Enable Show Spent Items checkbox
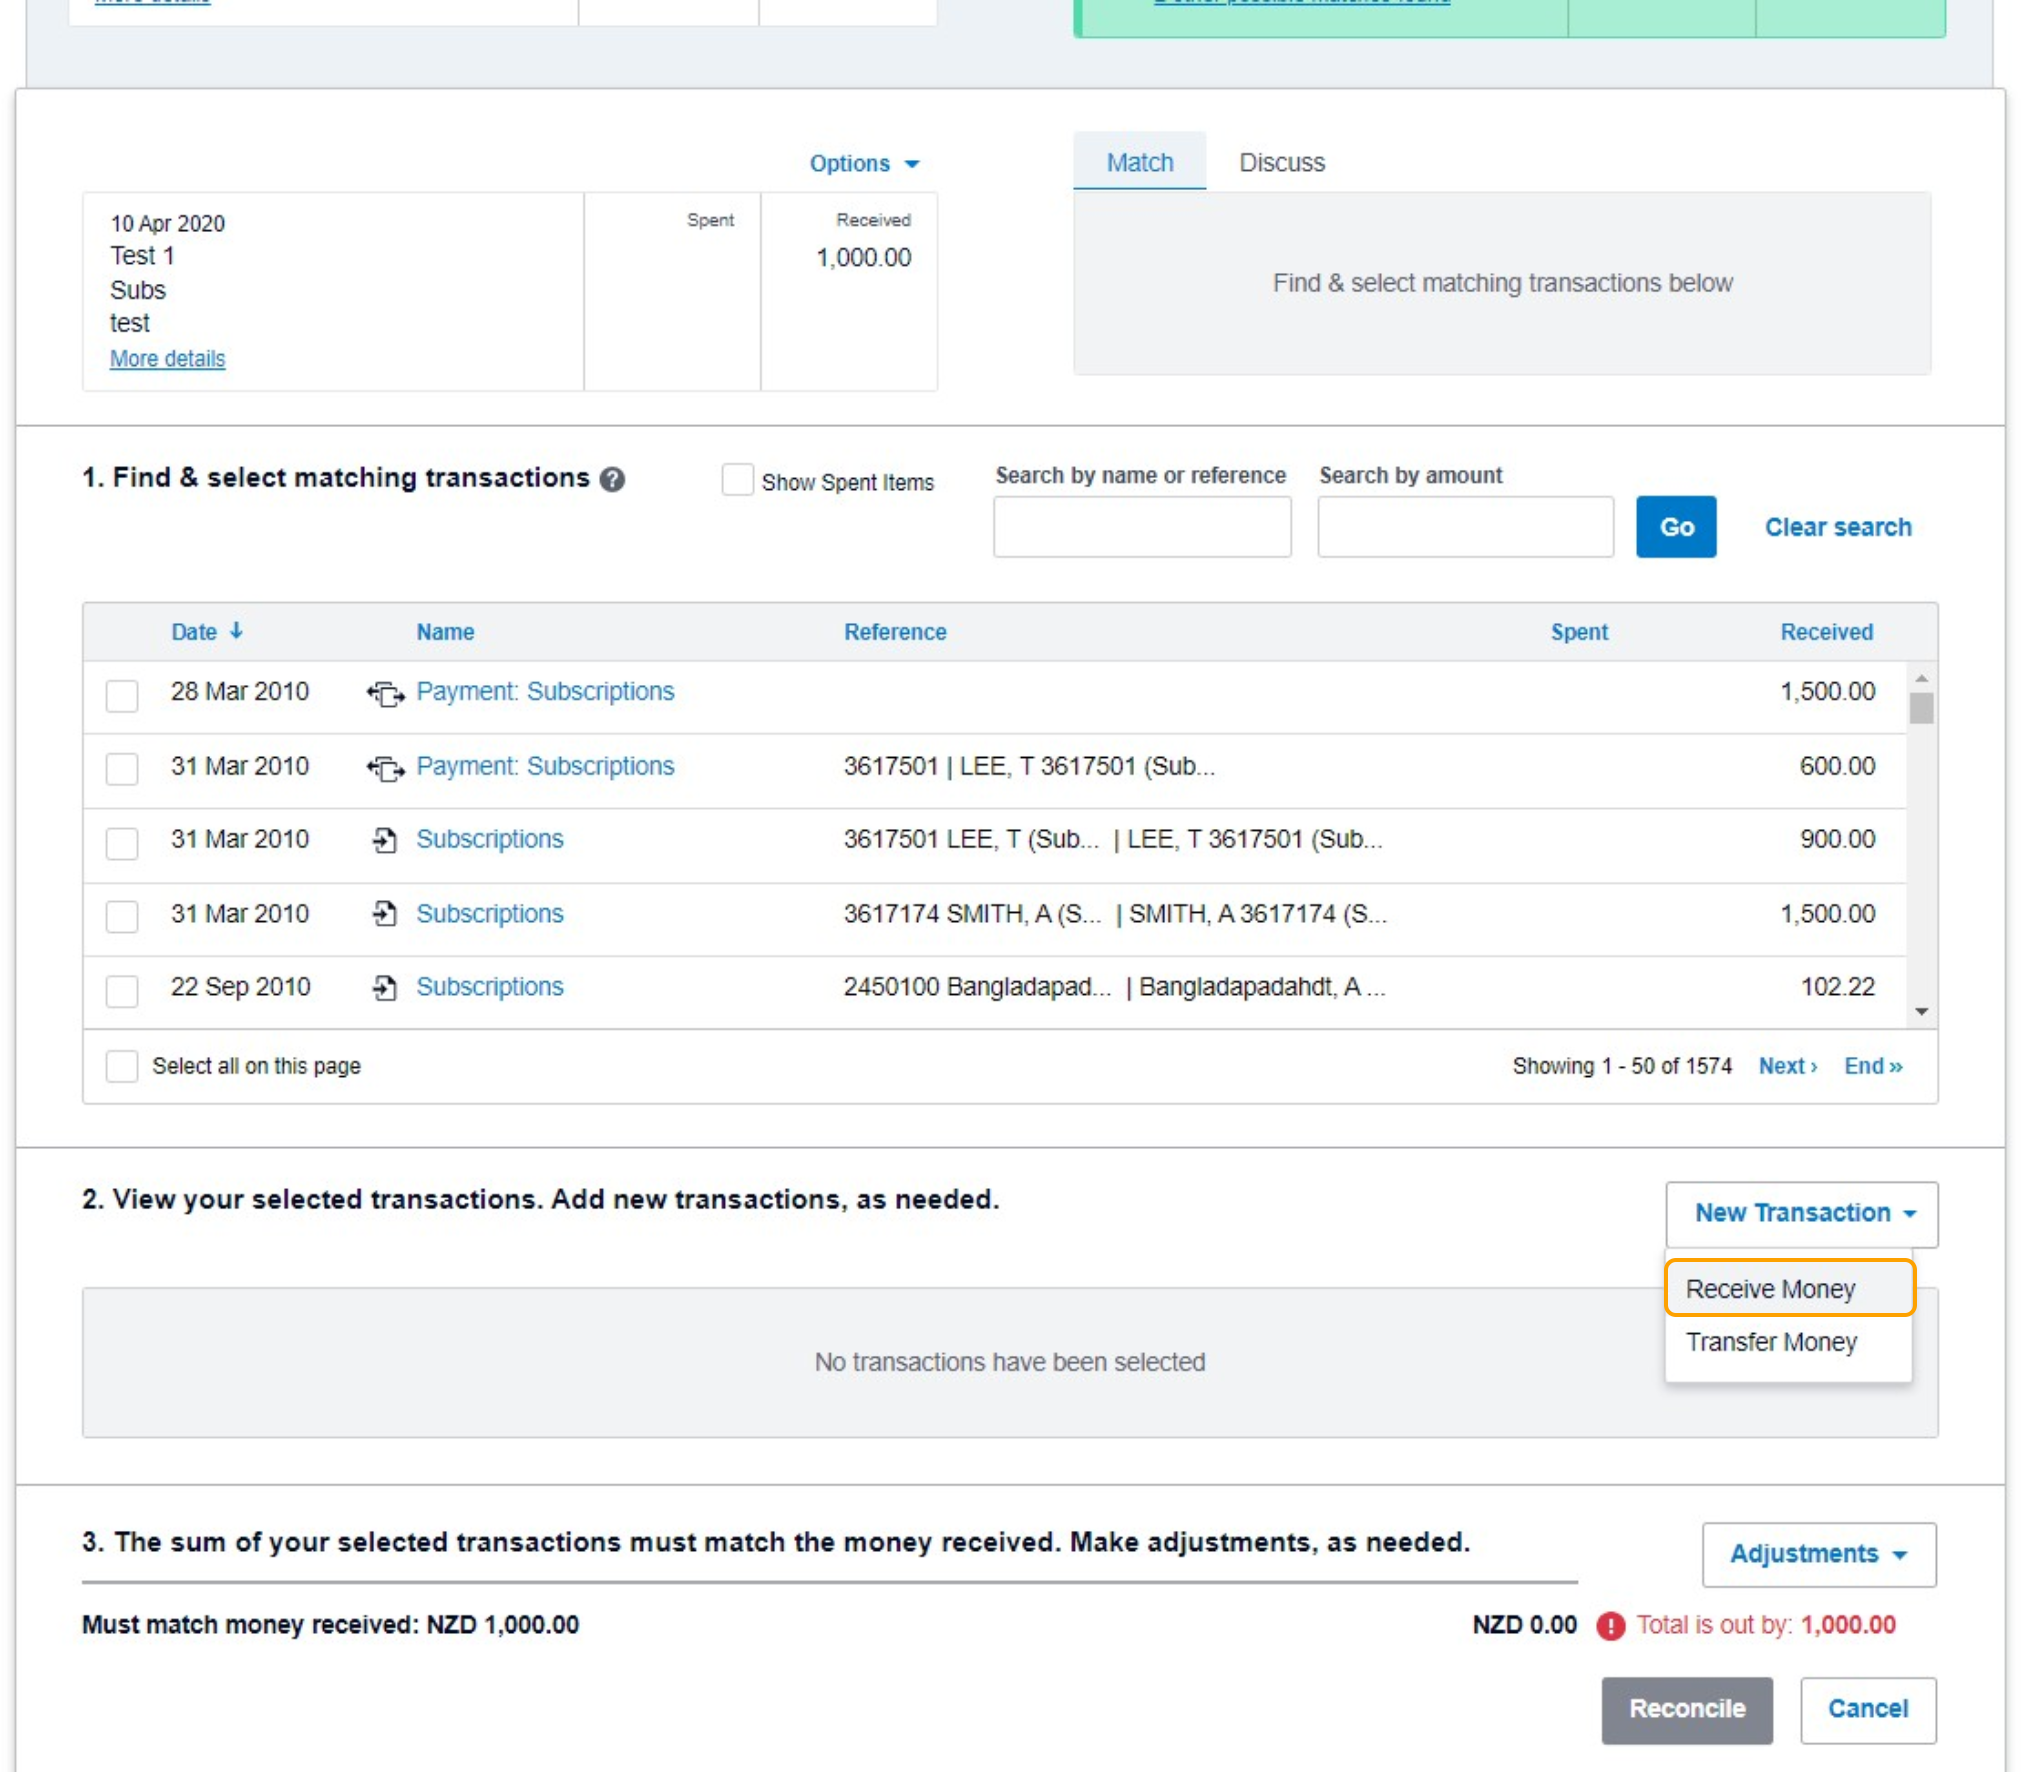The image size is (2023, 1772). click(x=737, y=480)
